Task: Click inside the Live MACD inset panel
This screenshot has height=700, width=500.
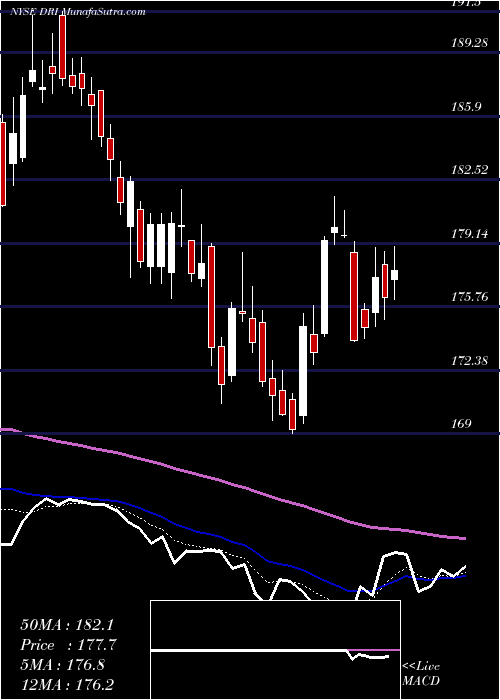Action: (x=275, y=650)
